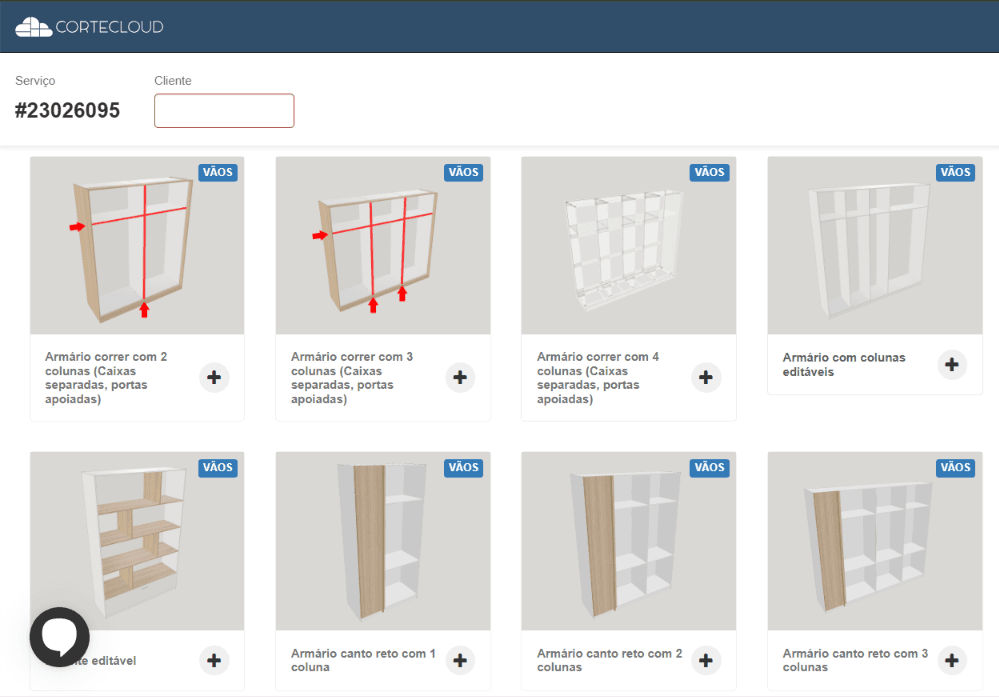Add 'Armário canto reto com 1 coluna' via plus icon

click(x=460, y=660)
